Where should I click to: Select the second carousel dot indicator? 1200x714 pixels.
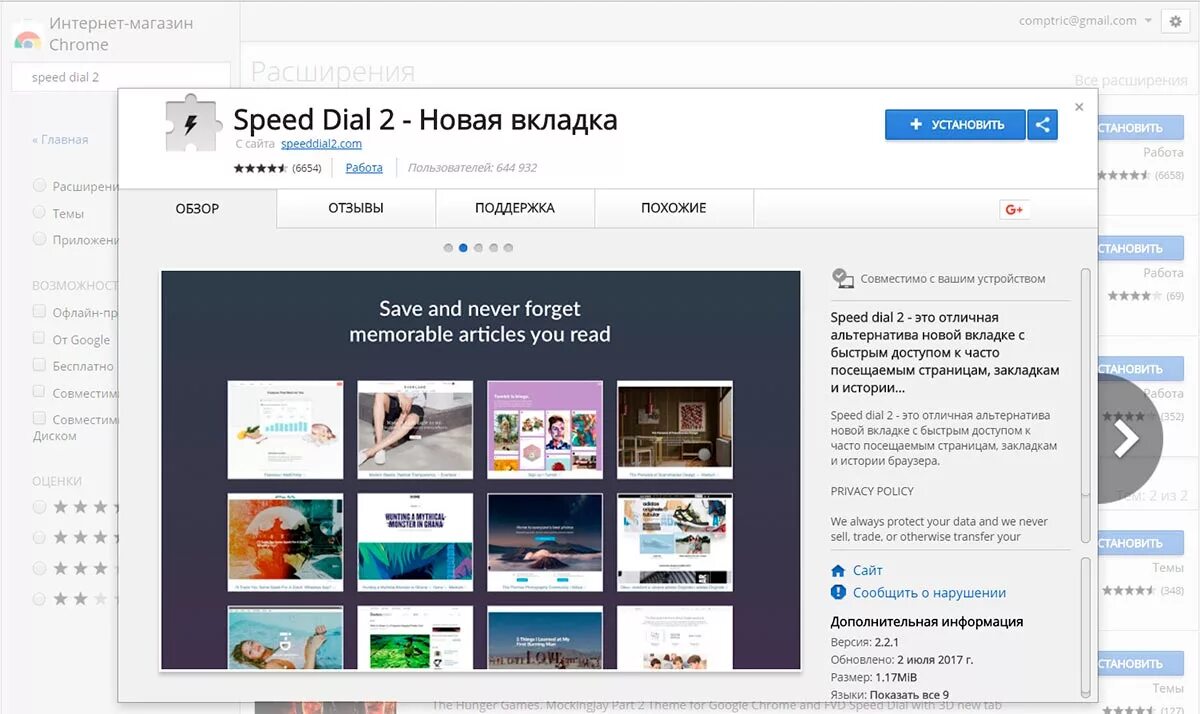463,247
